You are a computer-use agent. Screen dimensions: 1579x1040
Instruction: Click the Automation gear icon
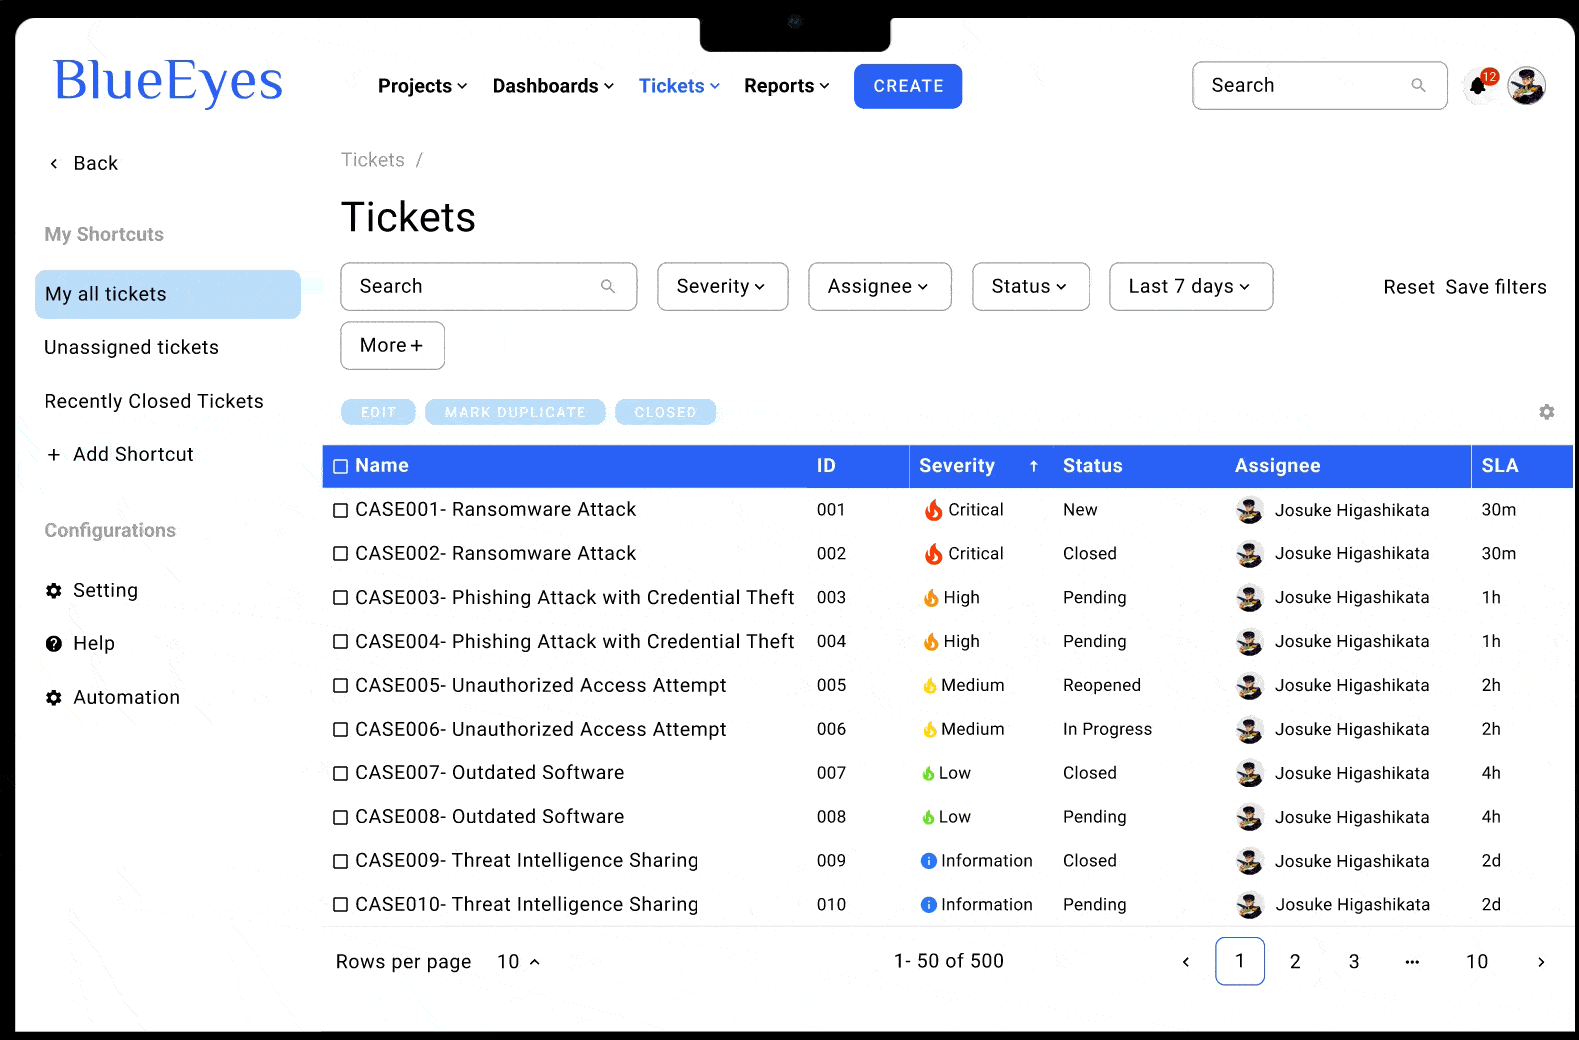(x=54, y=698)
